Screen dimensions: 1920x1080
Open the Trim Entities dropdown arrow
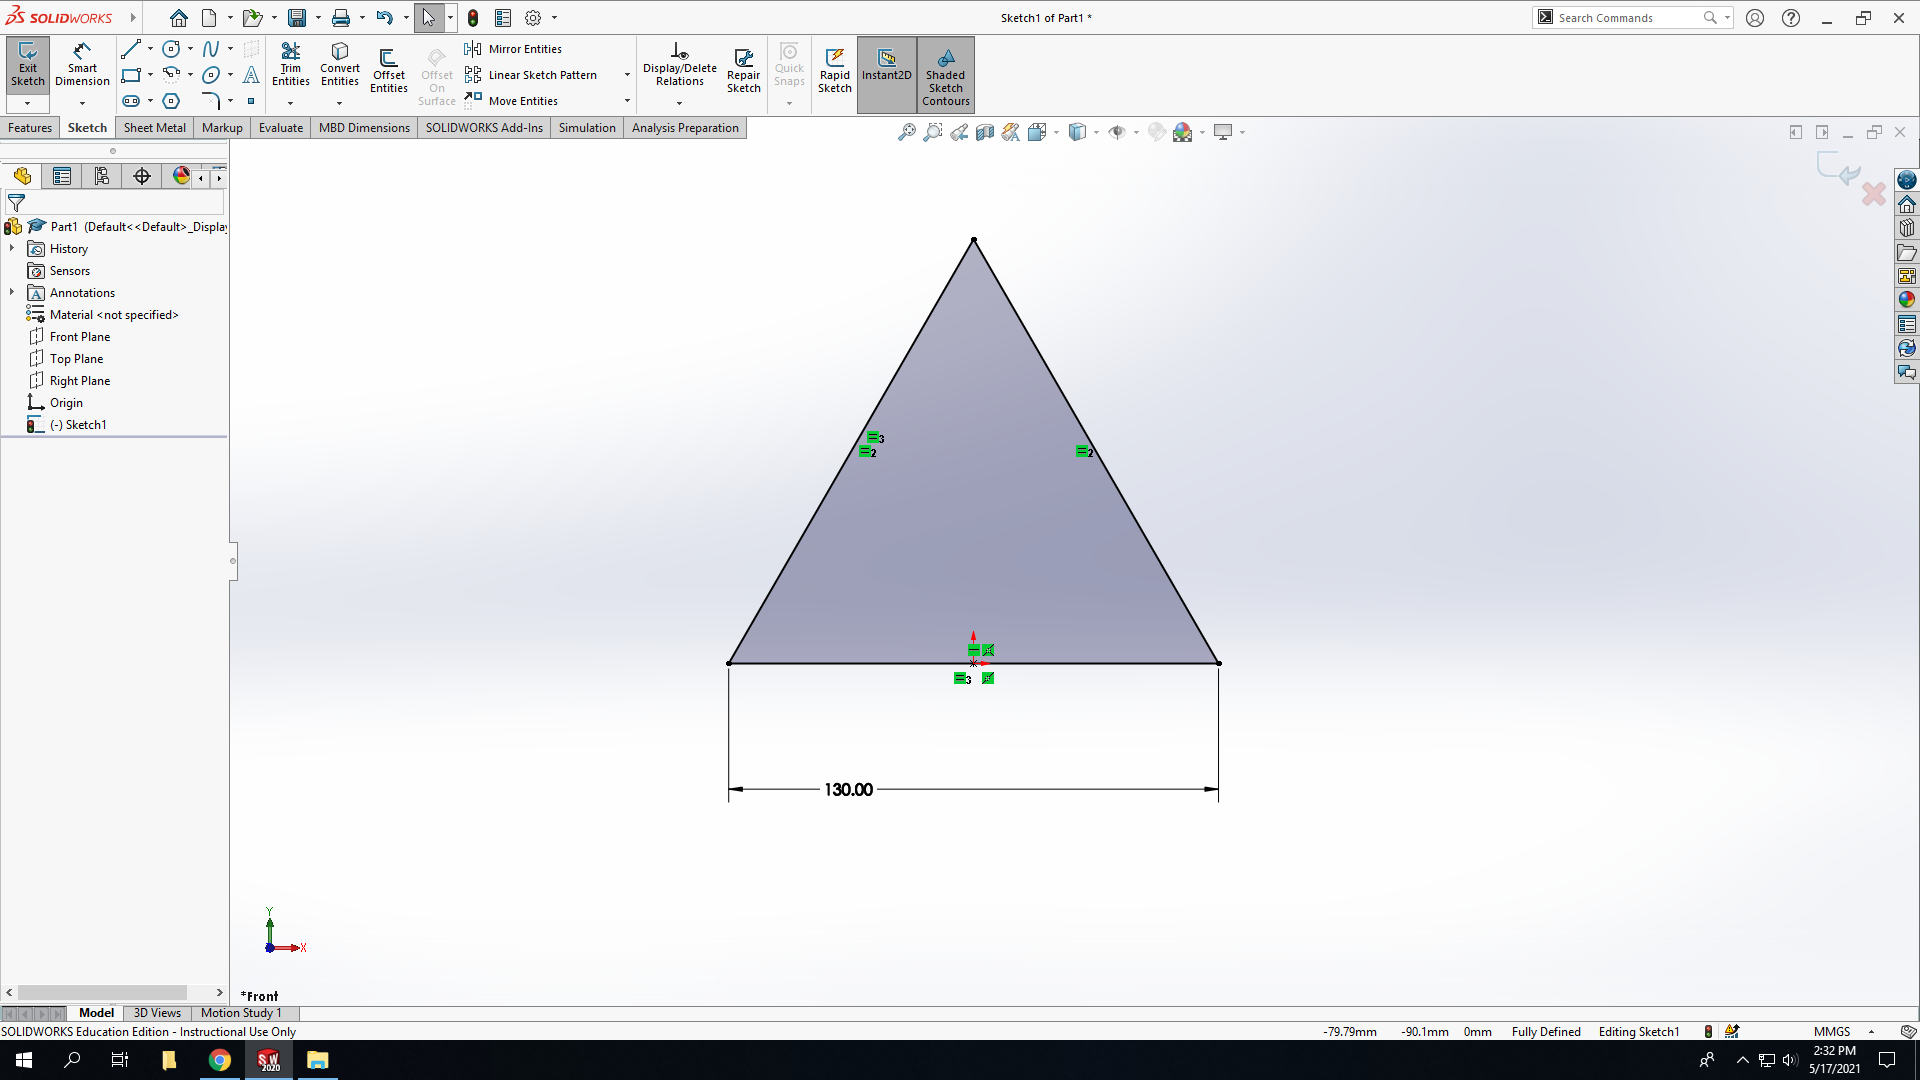pos(290,103)
